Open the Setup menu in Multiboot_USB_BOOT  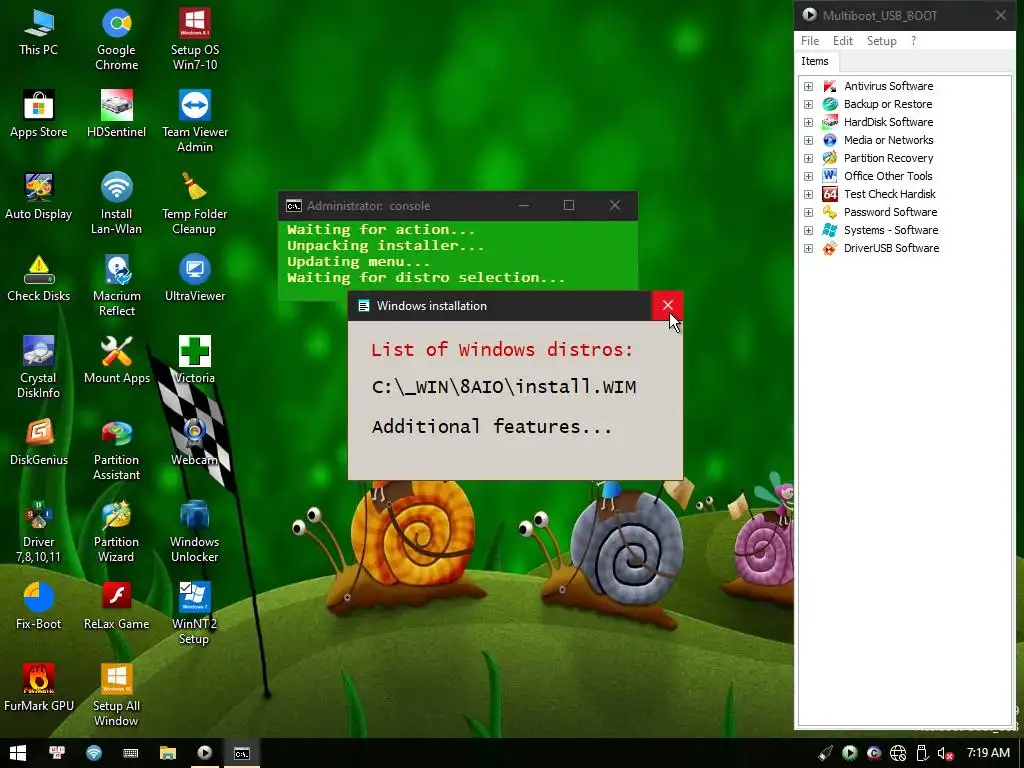(882, 40)
